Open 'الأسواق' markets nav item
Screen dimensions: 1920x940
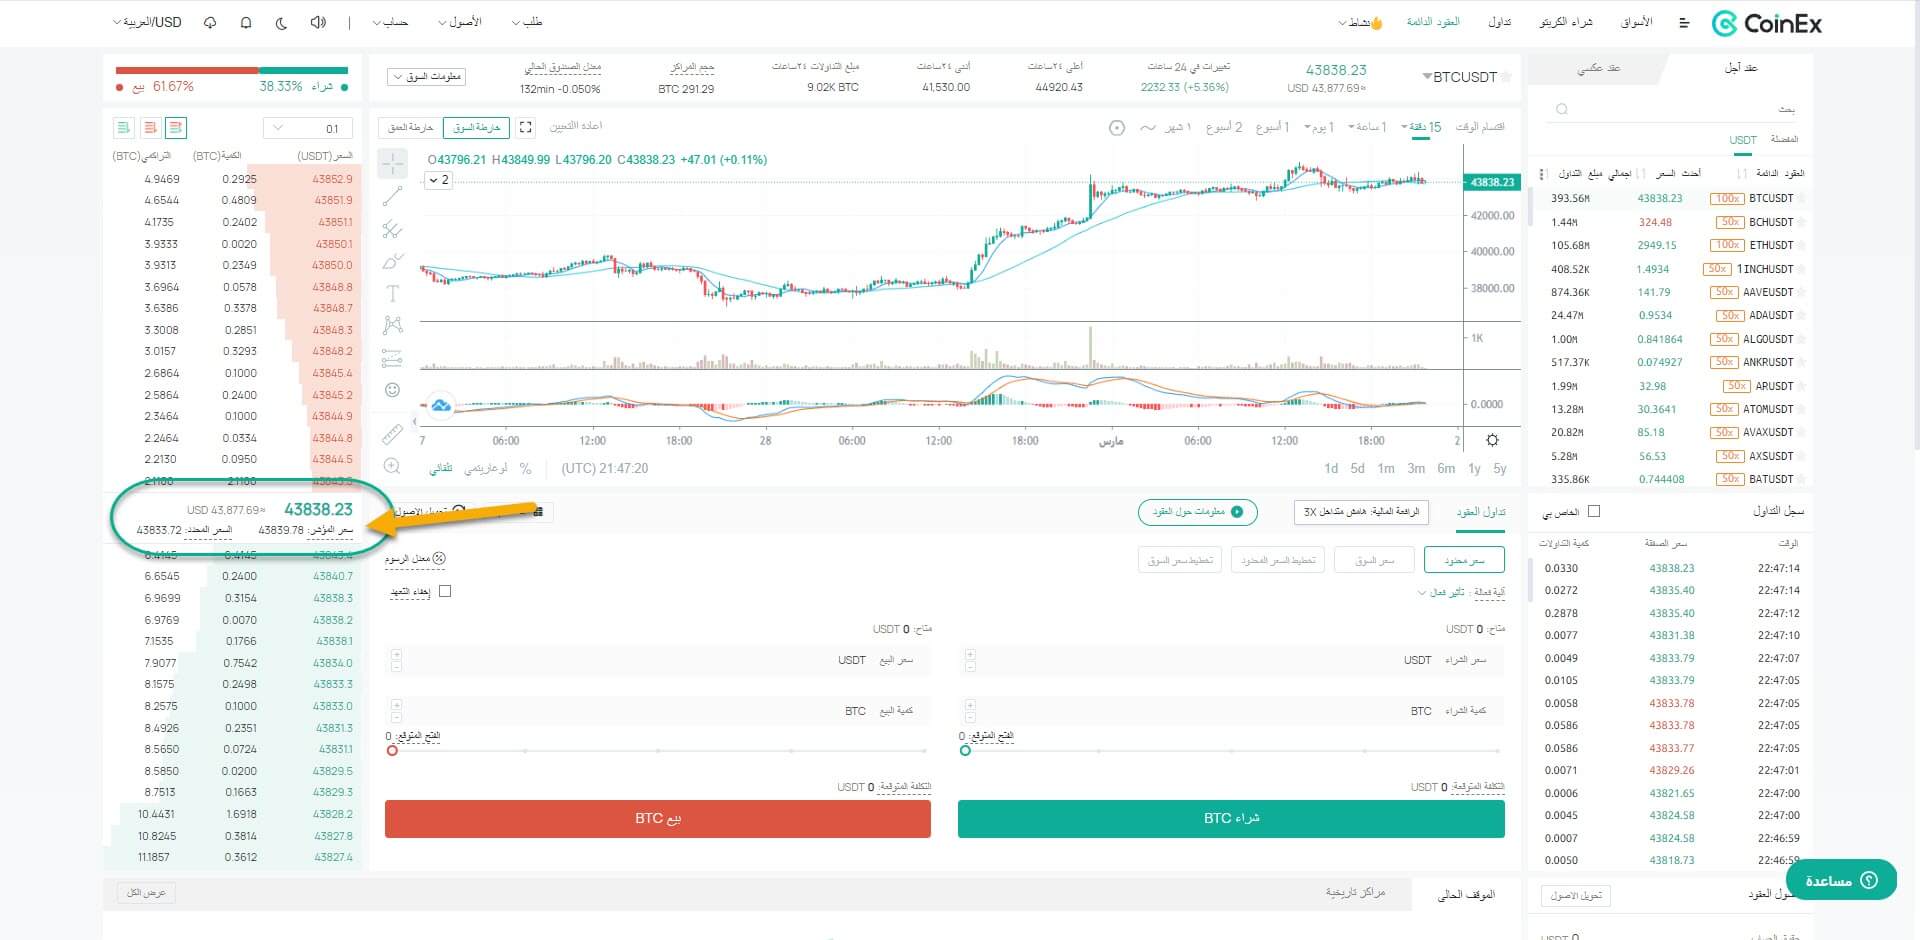(1637, 22)
